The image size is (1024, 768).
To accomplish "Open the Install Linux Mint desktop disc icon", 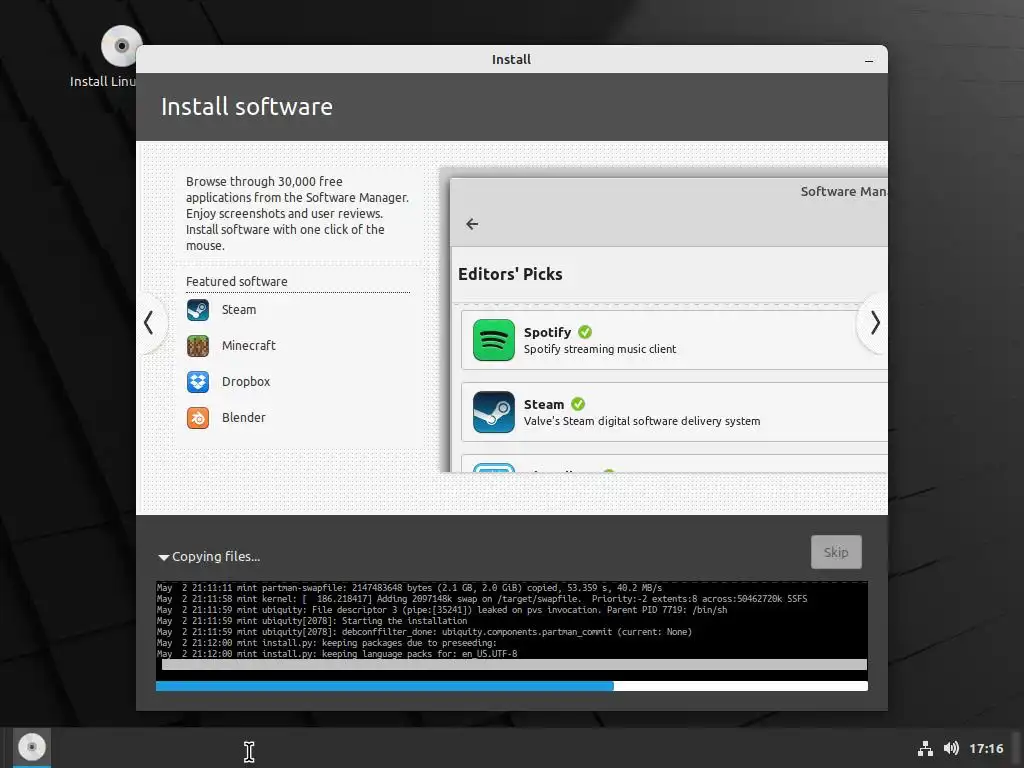I will (121, 47).
